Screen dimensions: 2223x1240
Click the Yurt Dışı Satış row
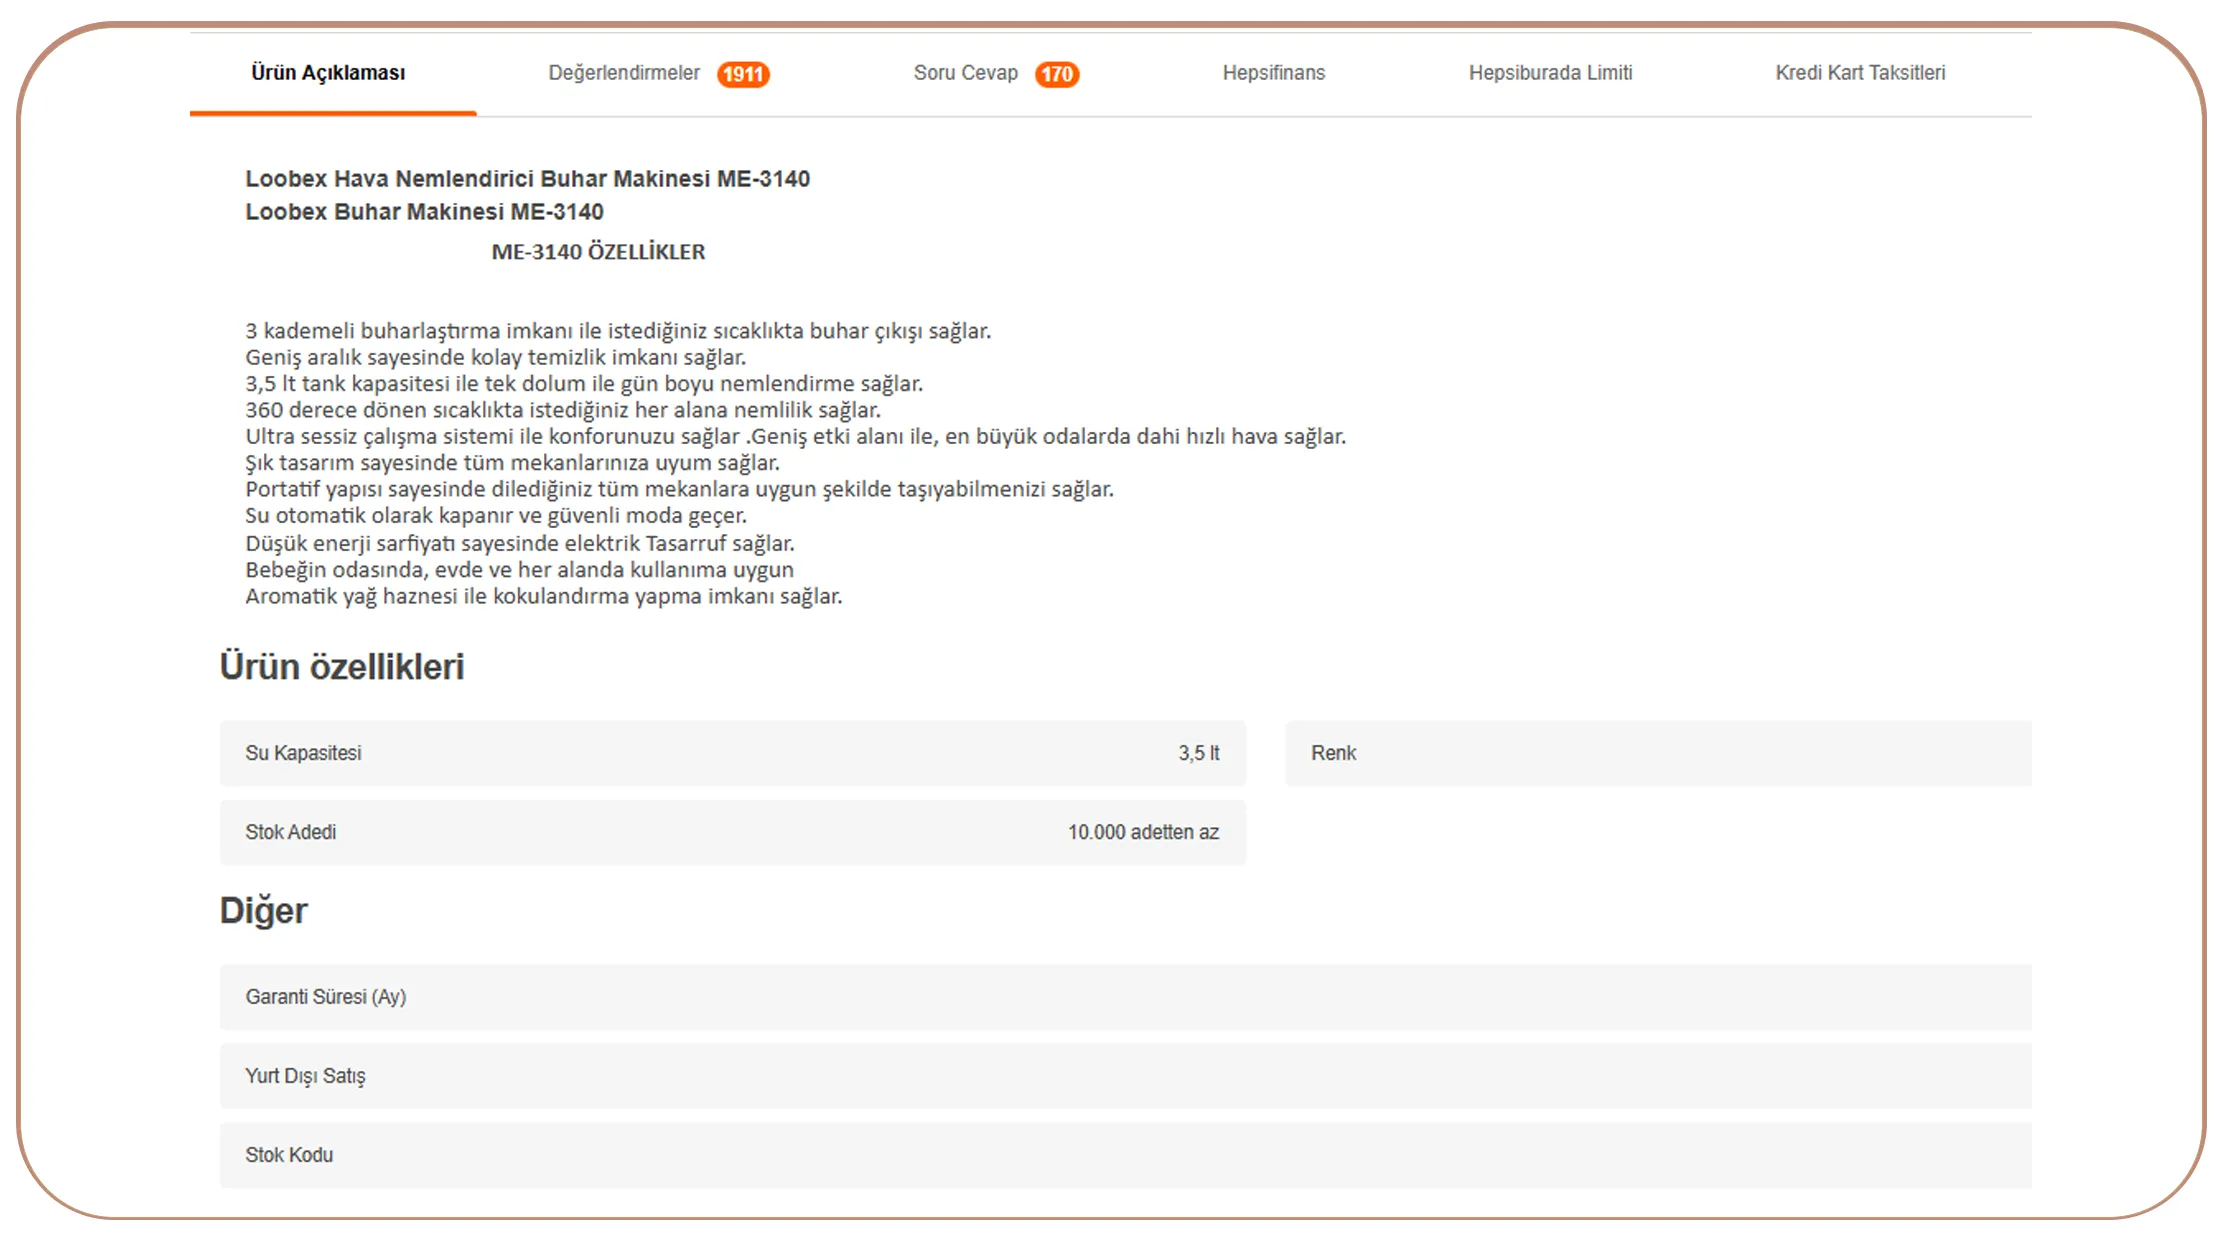[1125, 1076]
